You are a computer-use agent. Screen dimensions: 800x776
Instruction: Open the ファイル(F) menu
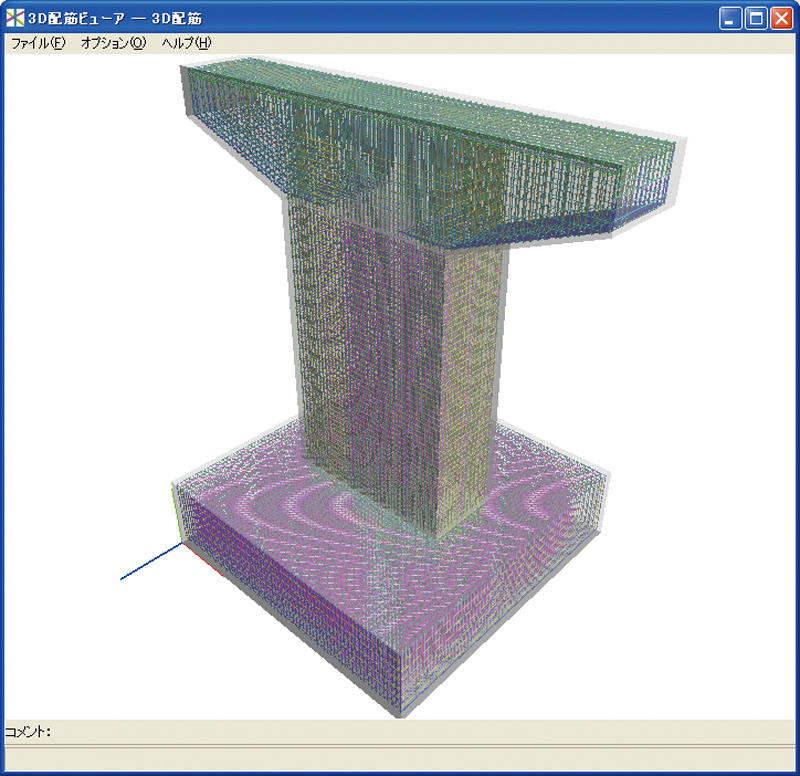coord(38,43)
